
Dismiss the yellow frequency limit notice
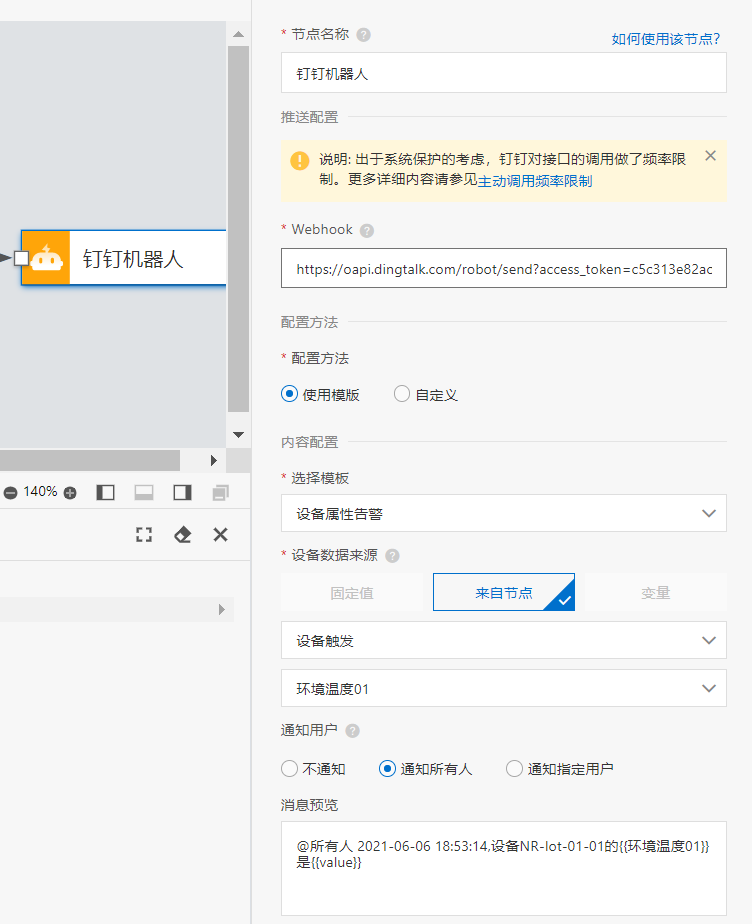point(711,156)
